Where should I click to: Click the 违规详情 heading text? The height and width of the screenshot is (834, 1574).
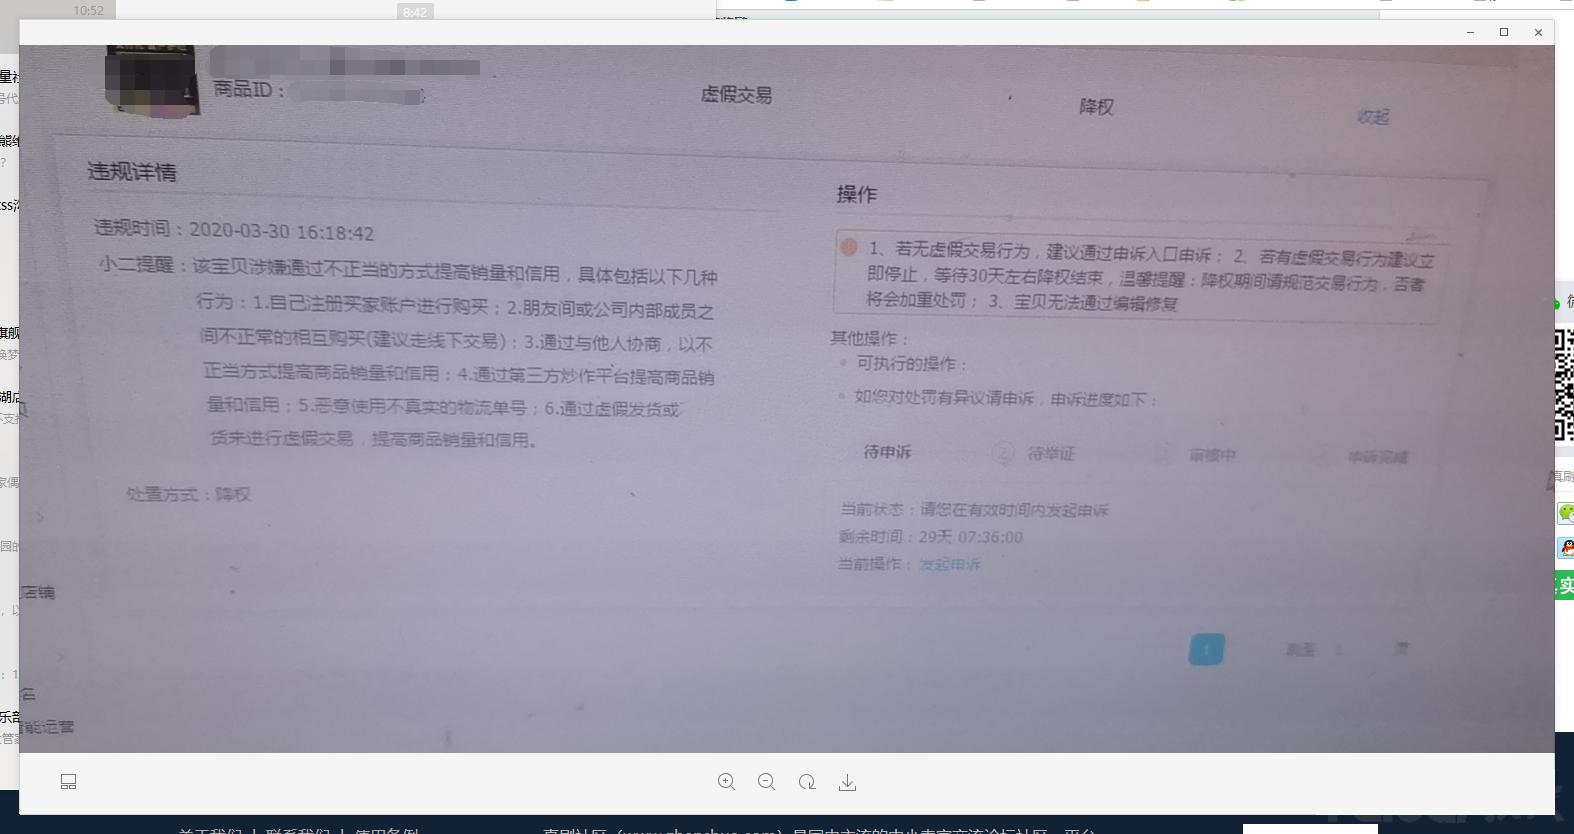(x=131, y=172)
